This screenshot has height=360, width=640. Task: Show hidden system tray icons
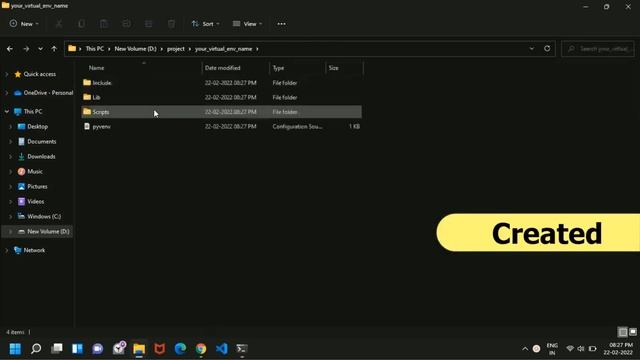coord(525,349)
